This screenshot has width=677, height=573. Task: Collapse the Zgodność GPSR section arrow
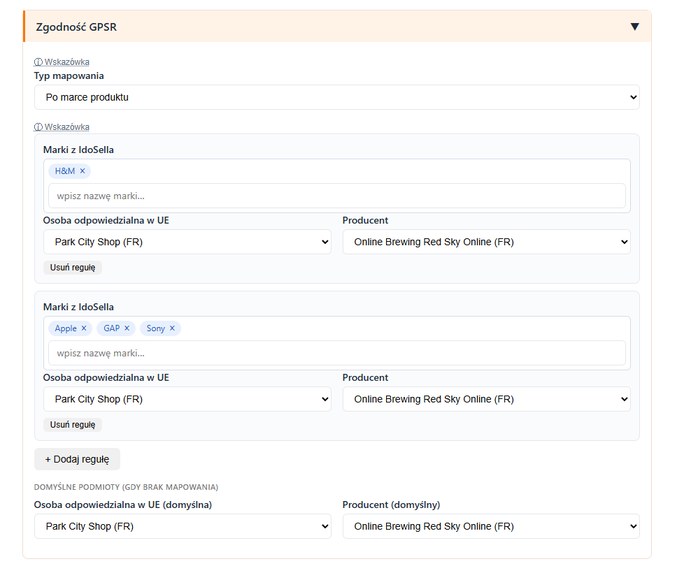click(x=634, y=27)
